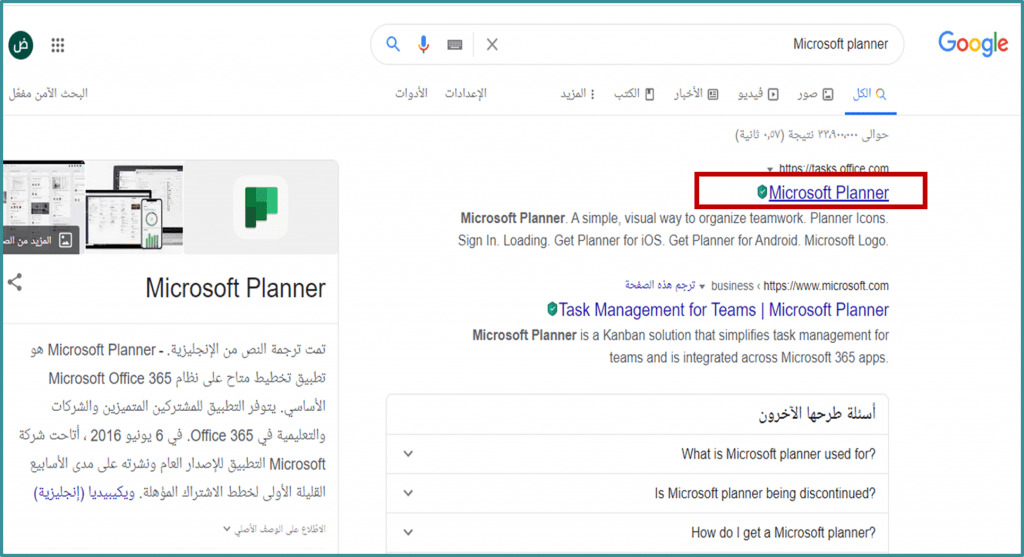Screen dimensions: 1024x557
Task: Go to Google home via logo
Action: tap(973, 44)
